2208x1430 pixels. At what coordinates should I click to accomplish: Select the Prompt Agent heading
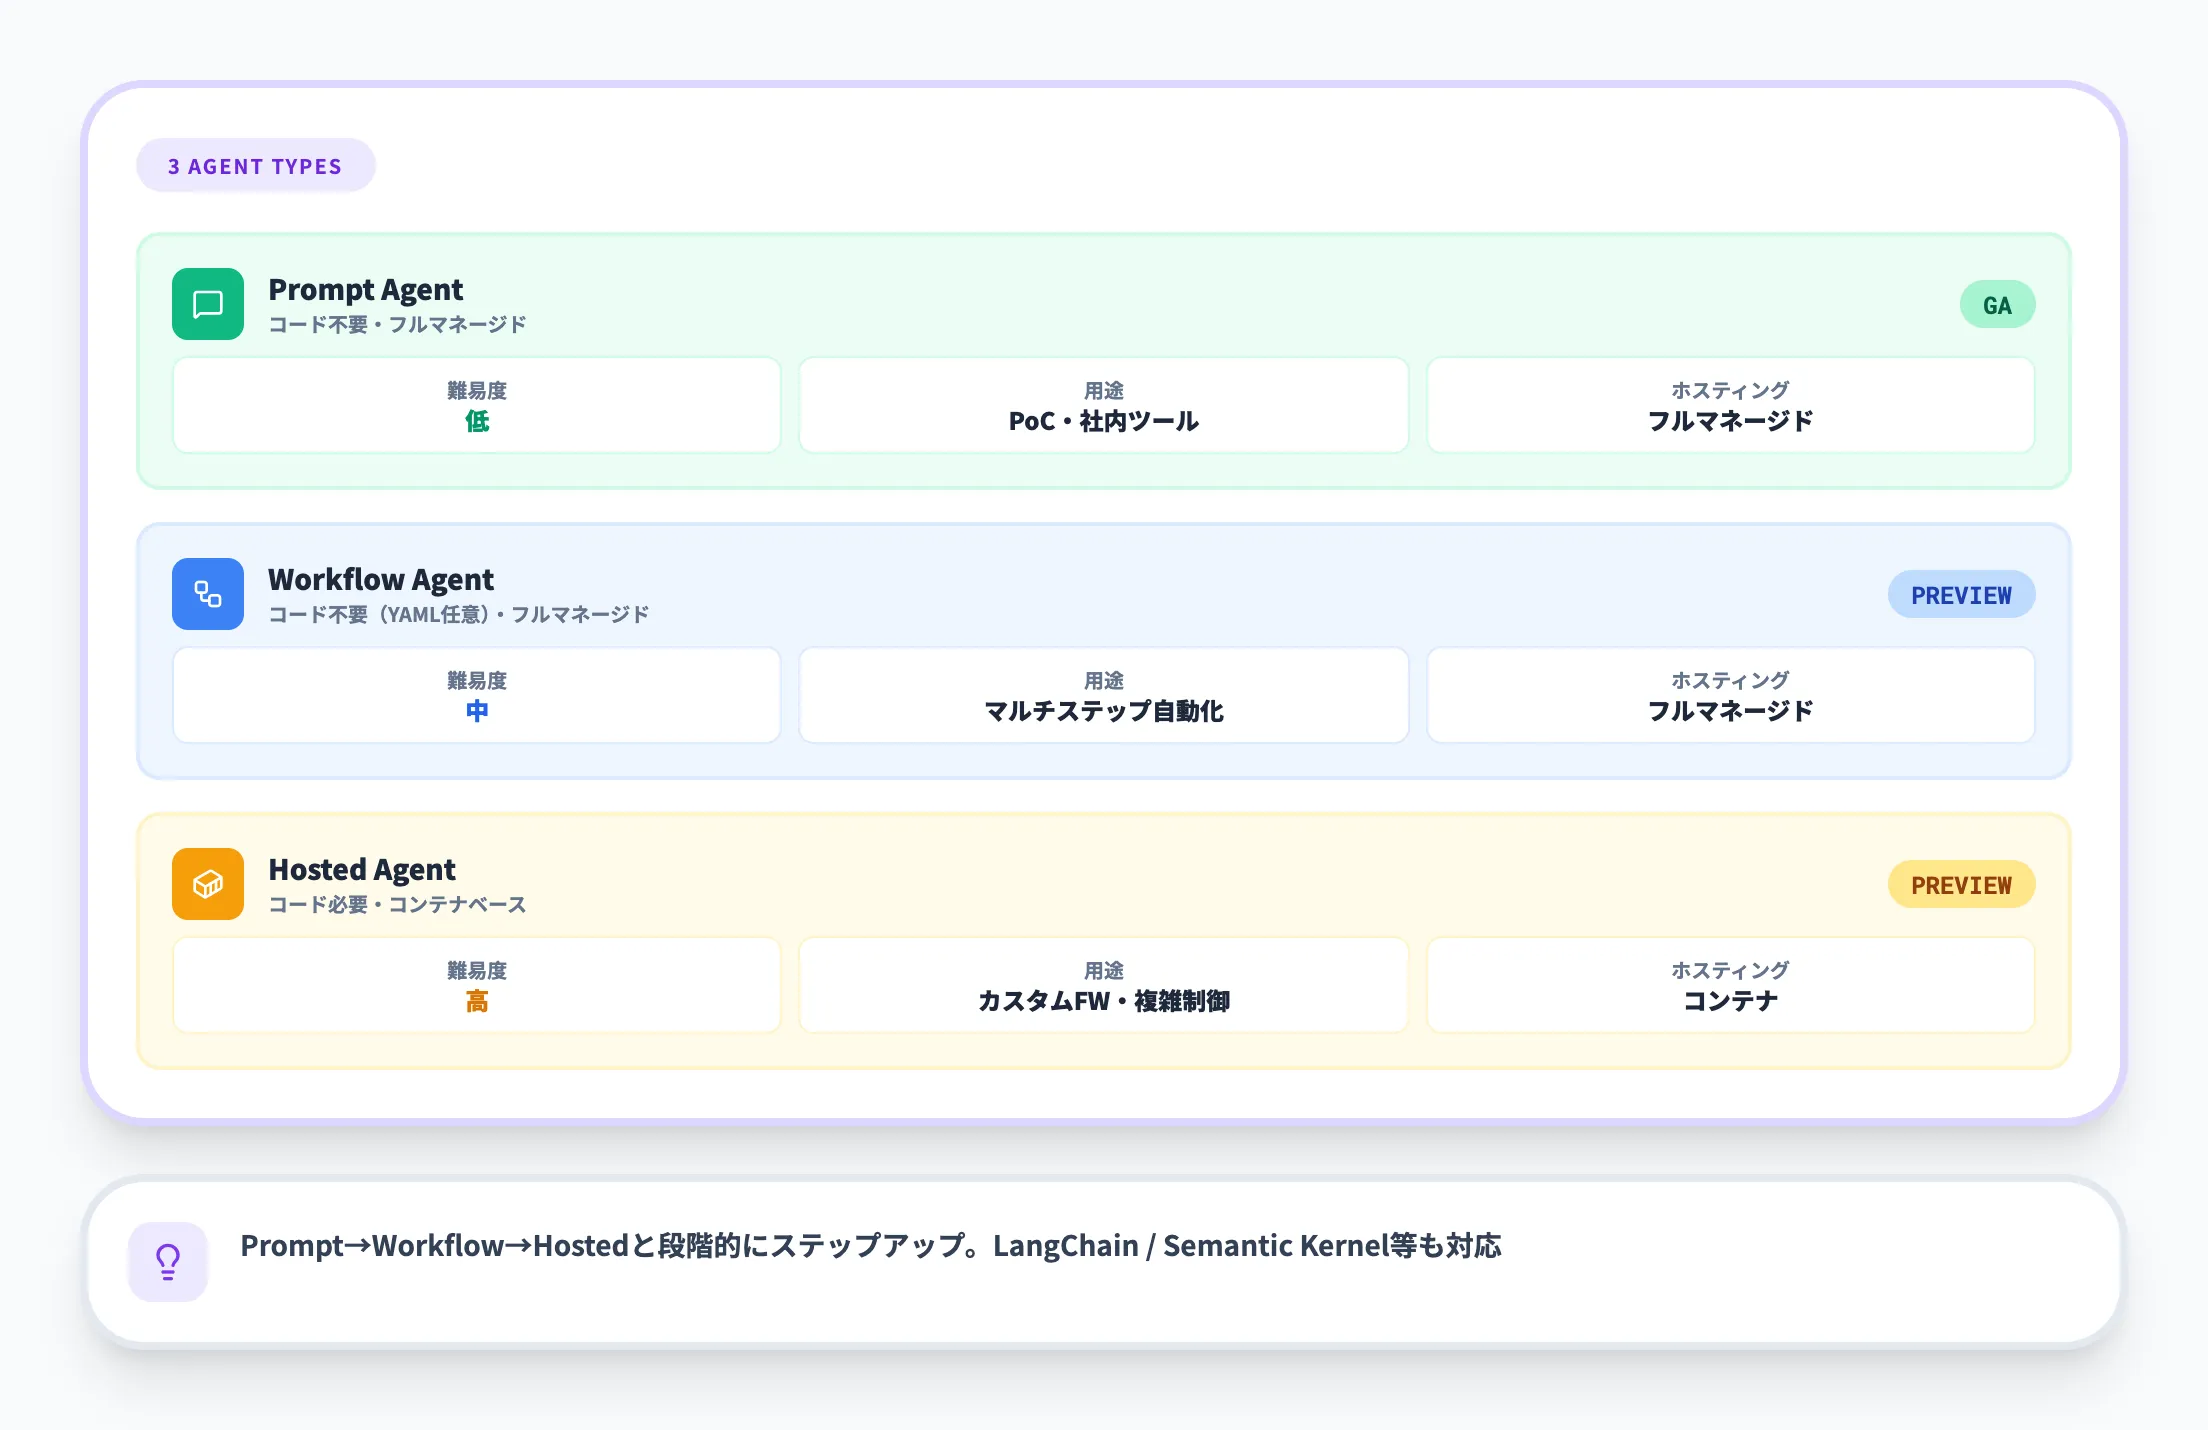[366, 290]
